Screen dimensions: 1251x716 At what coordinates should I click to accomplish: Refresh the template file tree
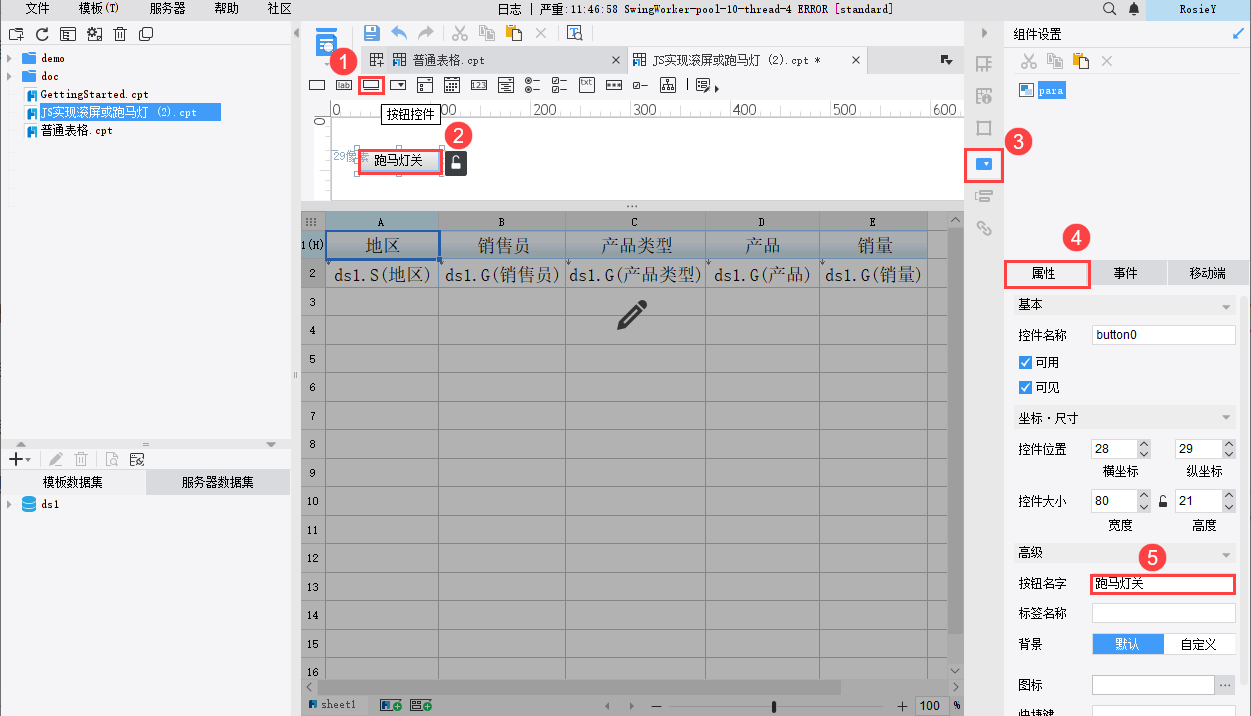[x=43, y=34]
